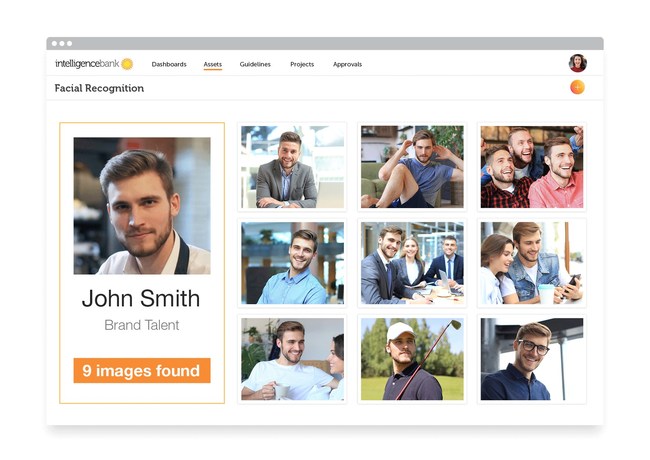Click the 9 images found button

[142, 370]
